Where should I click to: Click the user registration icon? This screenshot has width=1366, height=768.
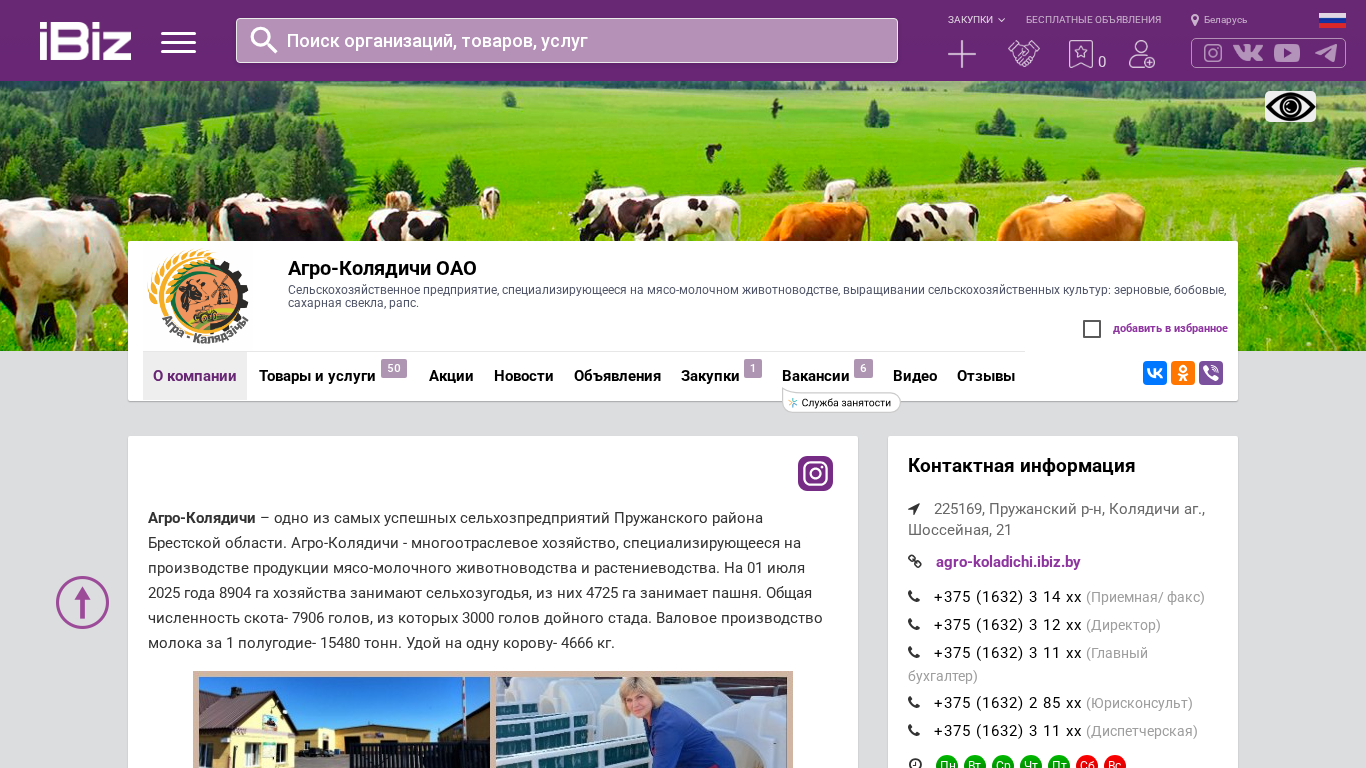pos(1142,54)
